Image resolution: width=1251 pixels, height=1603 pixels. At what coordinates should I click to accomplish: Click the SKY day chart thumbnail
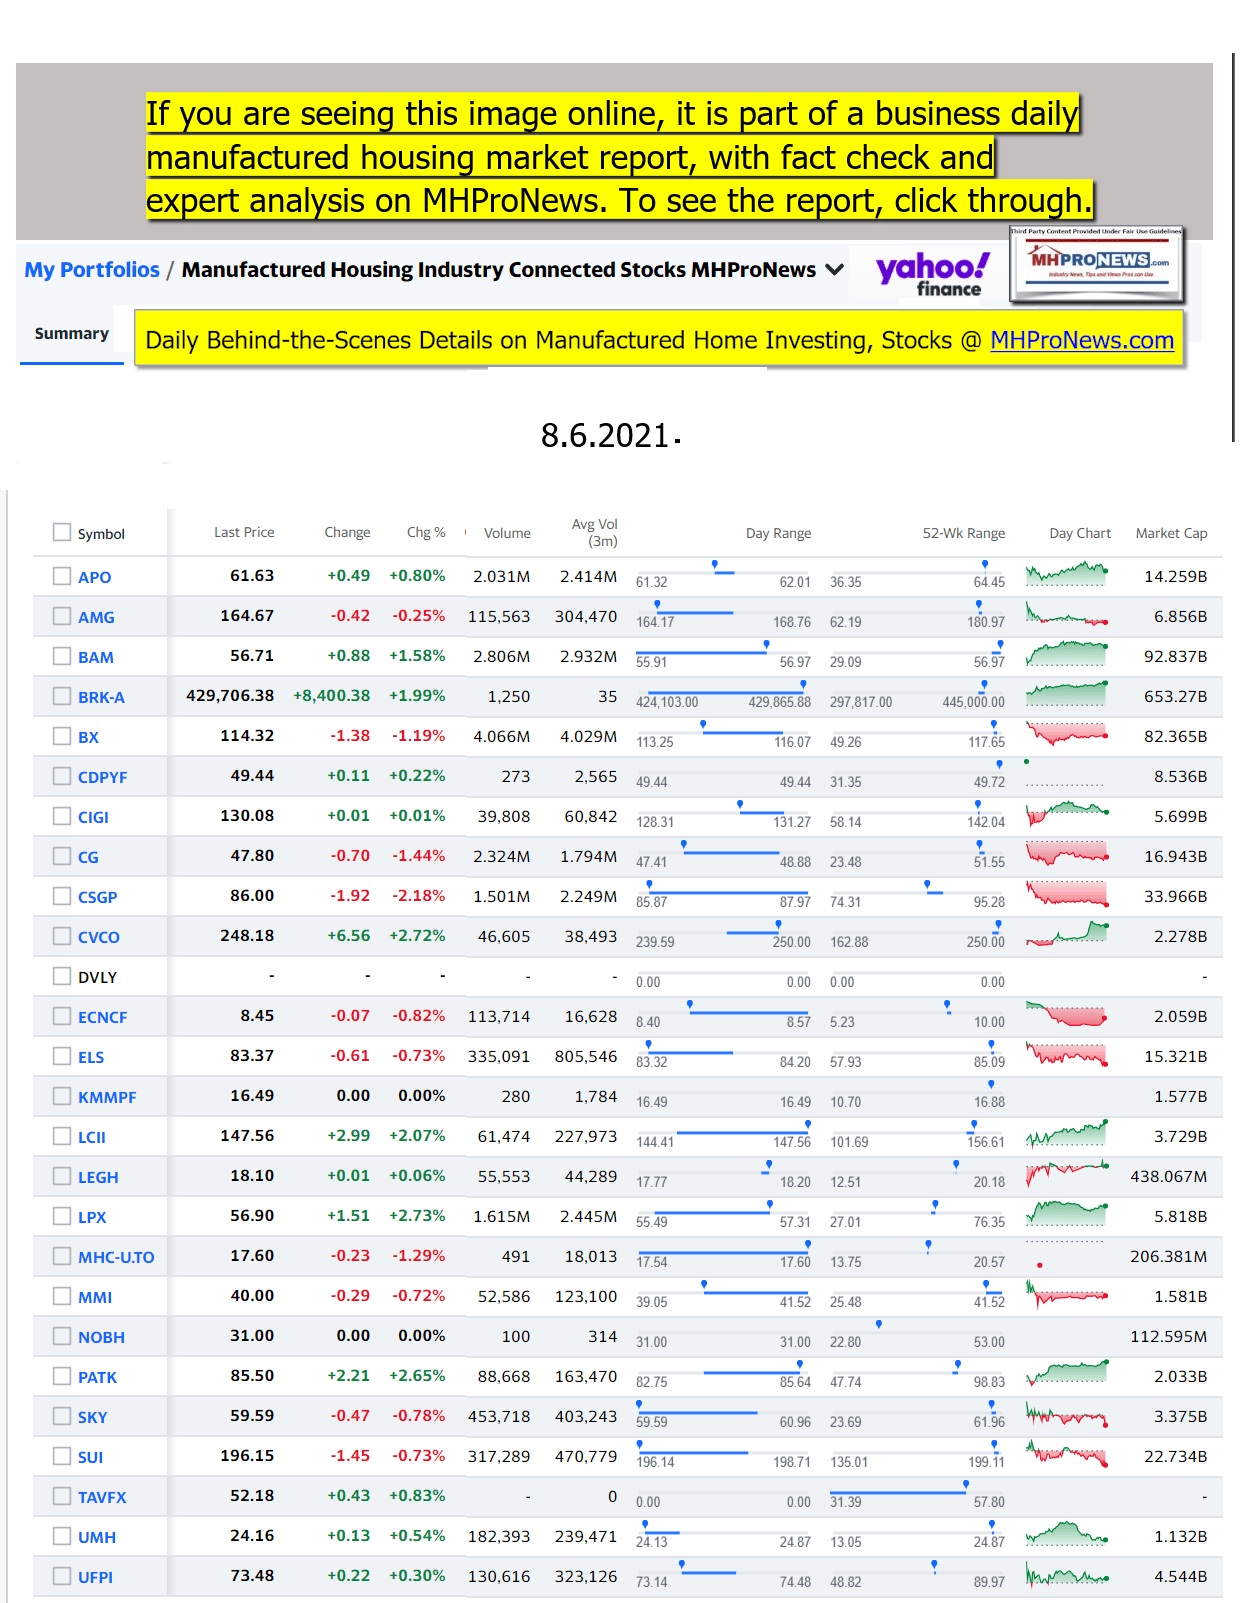click(1066, 1416)
